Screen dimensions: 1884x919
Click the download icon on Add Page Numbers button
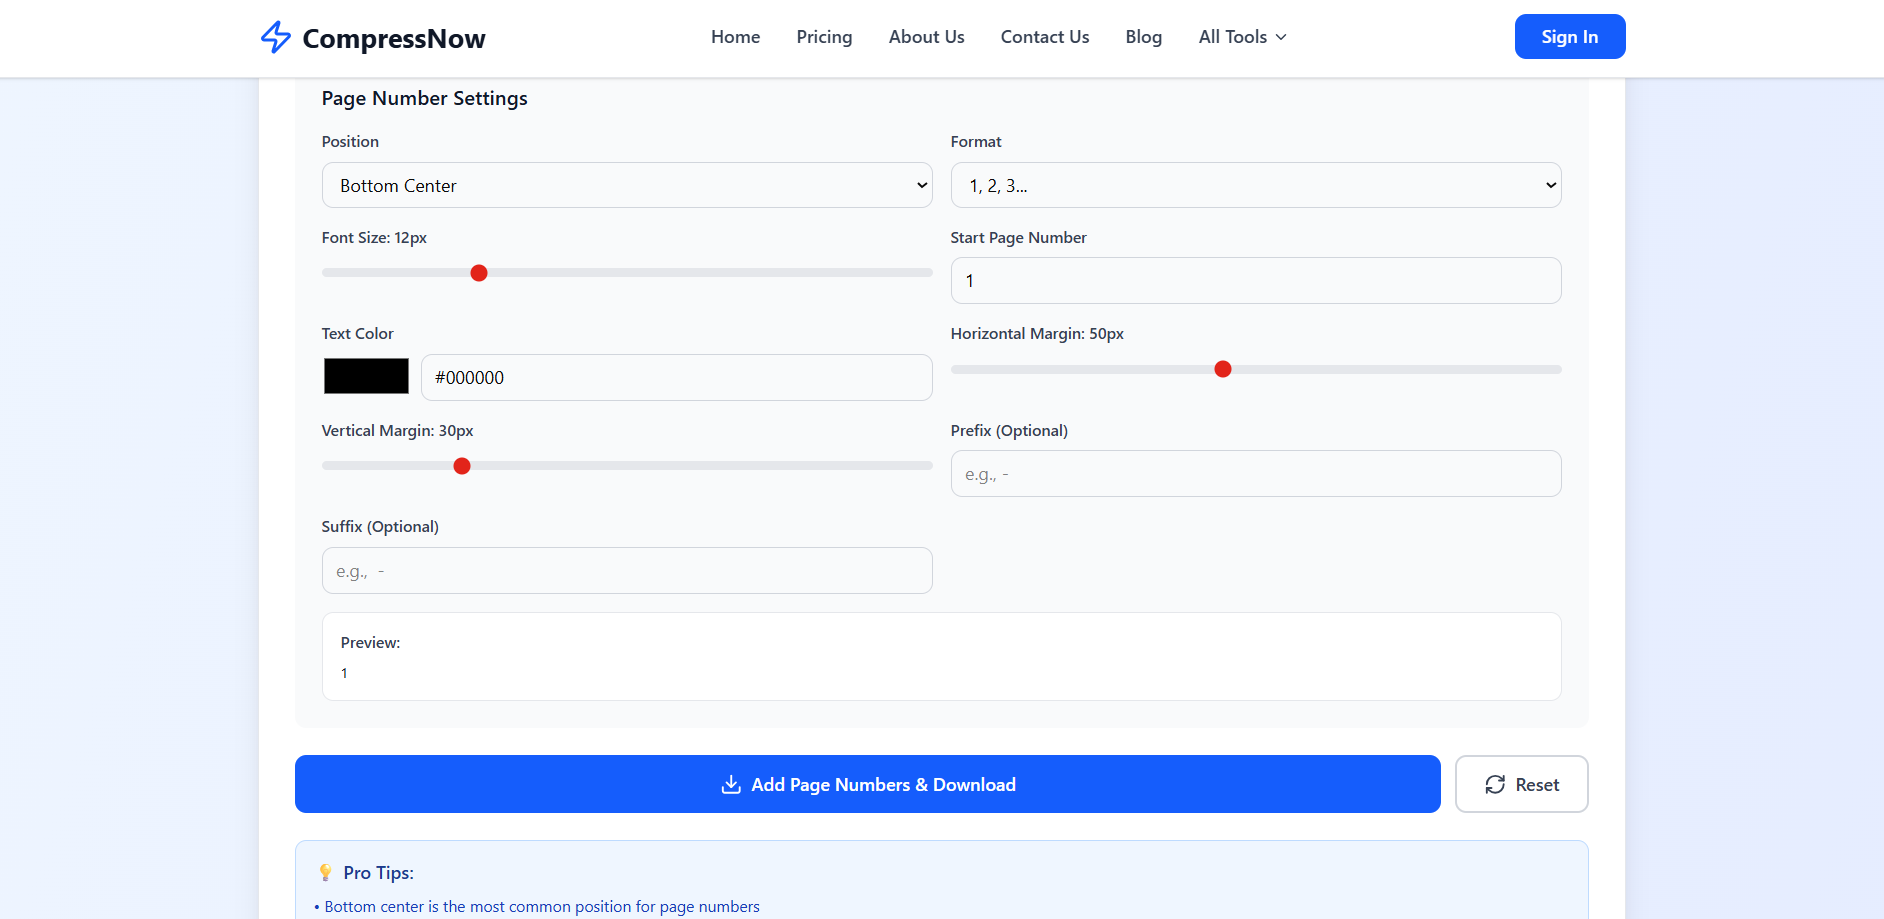pyautogui.click(x=731, y=785)
